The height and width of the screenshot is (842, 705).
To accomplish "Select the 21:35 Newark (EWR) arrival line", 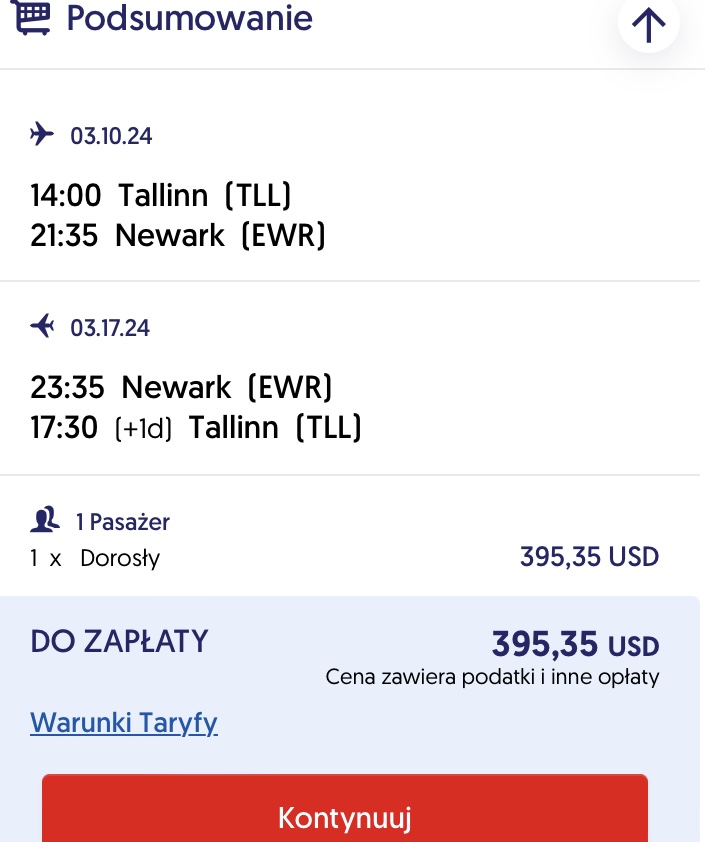I will pyautogui.click(x=178, y=235).
